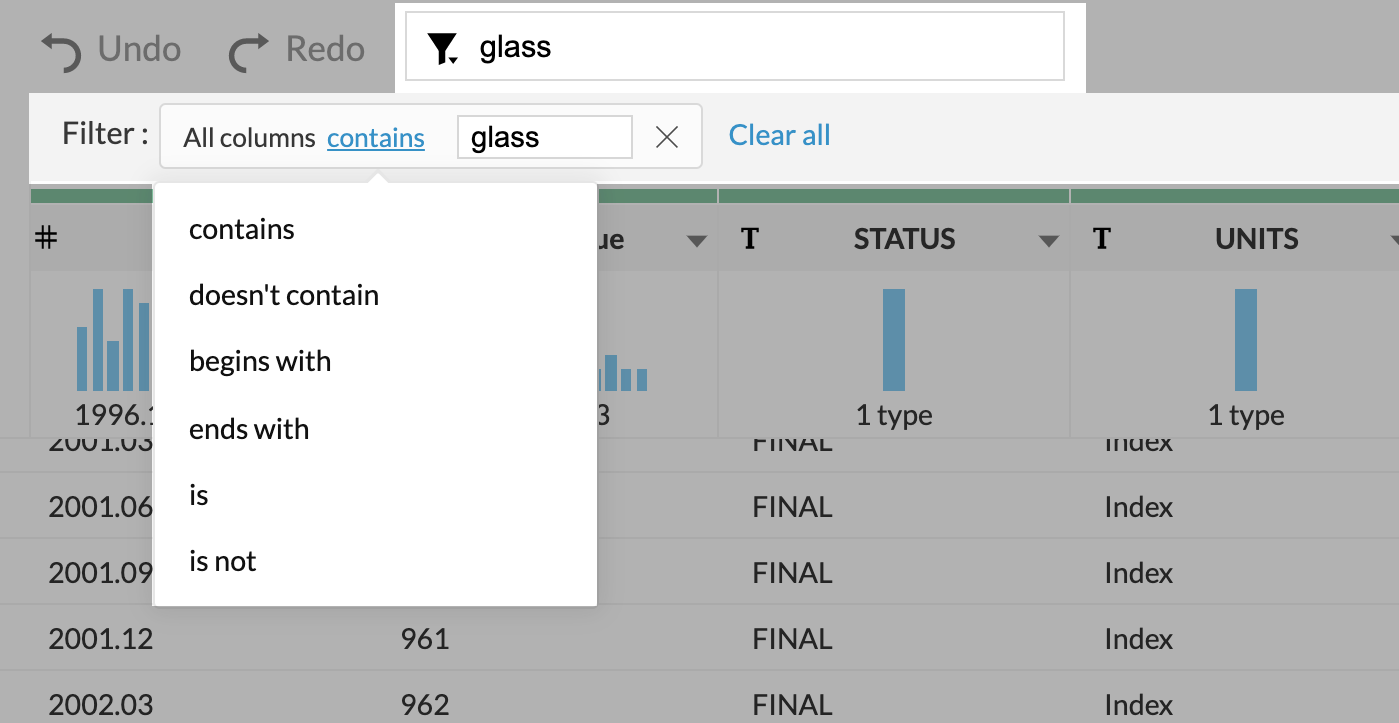Select the "is" operator option
1399x723 pixels.
pos(199,496)
